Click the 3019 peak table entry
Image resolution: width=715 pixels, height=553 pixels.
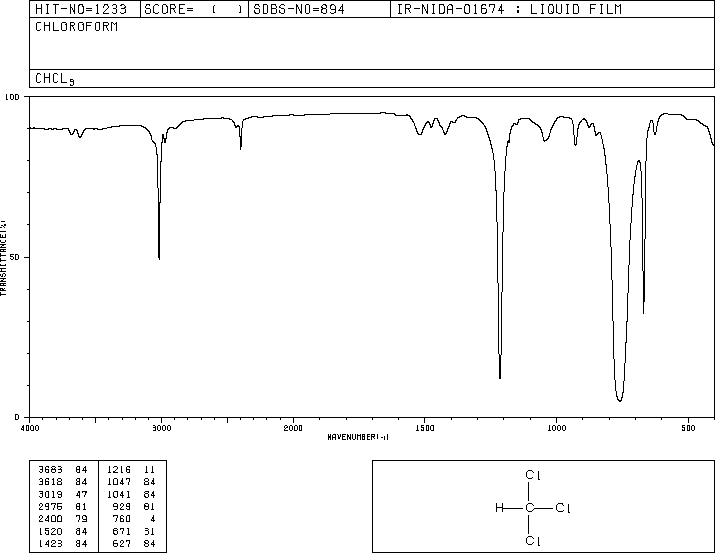[50, 494]
